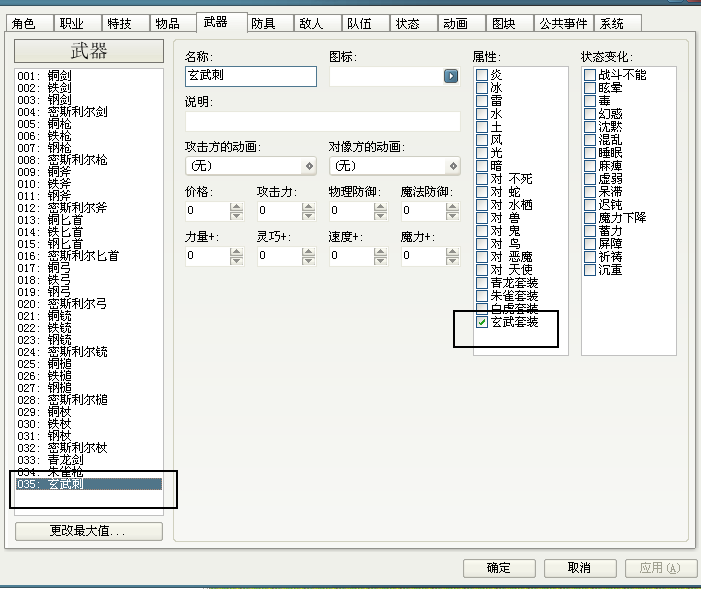Check the 对 天使 attribute
The height and width of the screenshot is (589, 701).
coord(481,270)
